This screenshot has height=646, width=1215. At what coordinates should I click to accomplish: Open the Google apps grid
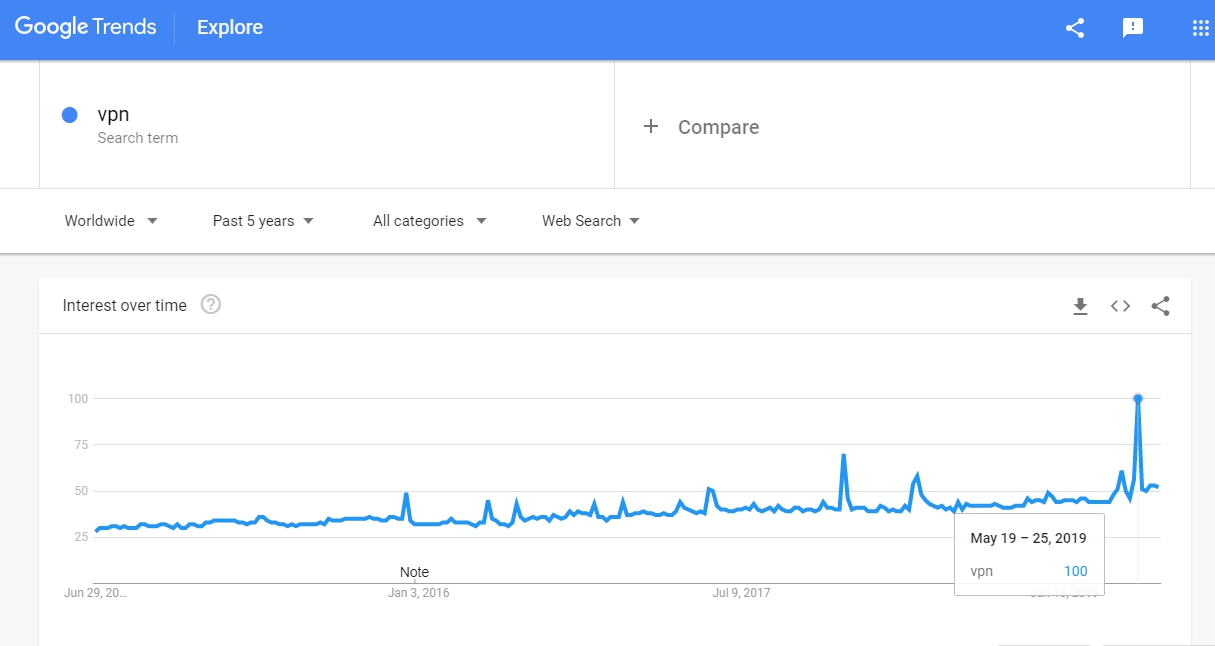[1200, 28]
